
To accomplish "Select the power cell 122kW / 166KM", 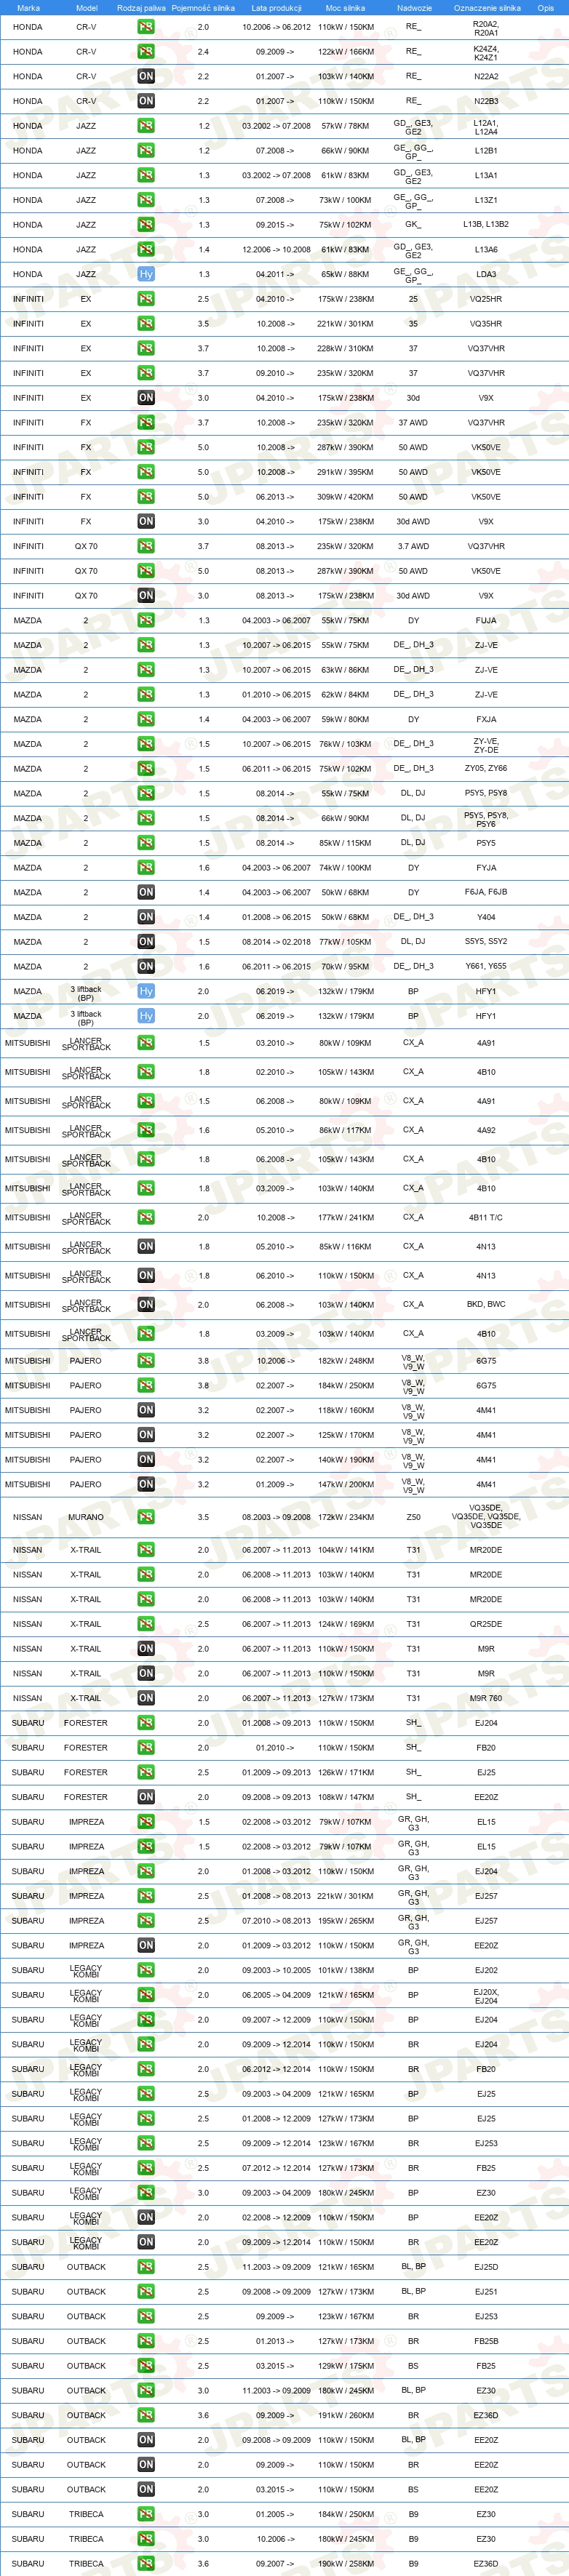I will point(346,52).
